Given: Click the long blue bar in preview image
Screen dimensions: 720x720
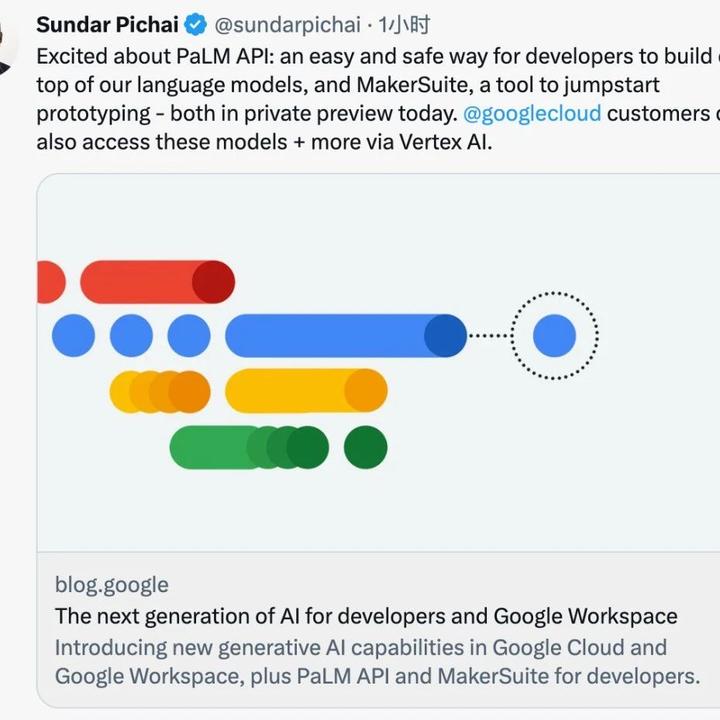Looking at the screenshot, I should [x=345, y=336].
